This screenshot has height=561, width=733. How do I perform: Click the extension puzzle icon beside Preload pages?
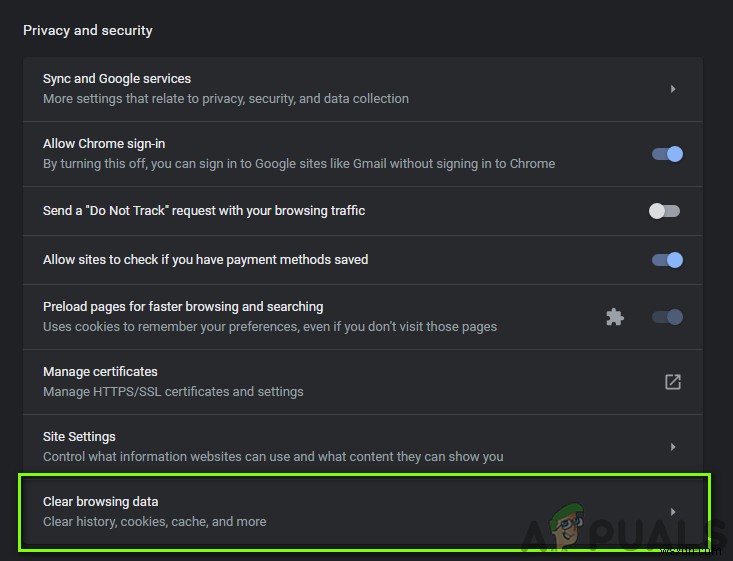point(615,317)
